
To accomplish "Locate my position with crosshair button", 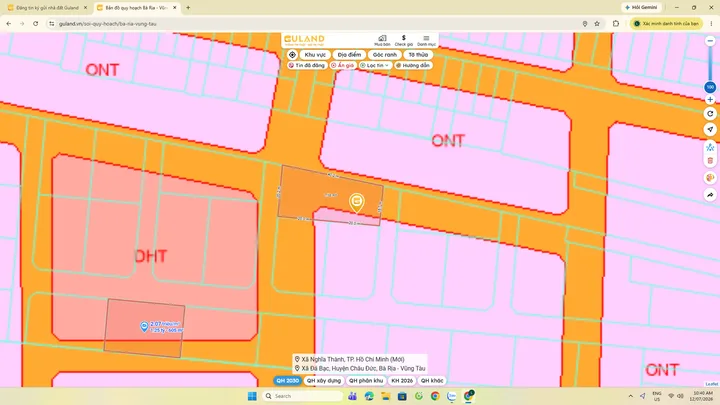I will coord(292,55).
